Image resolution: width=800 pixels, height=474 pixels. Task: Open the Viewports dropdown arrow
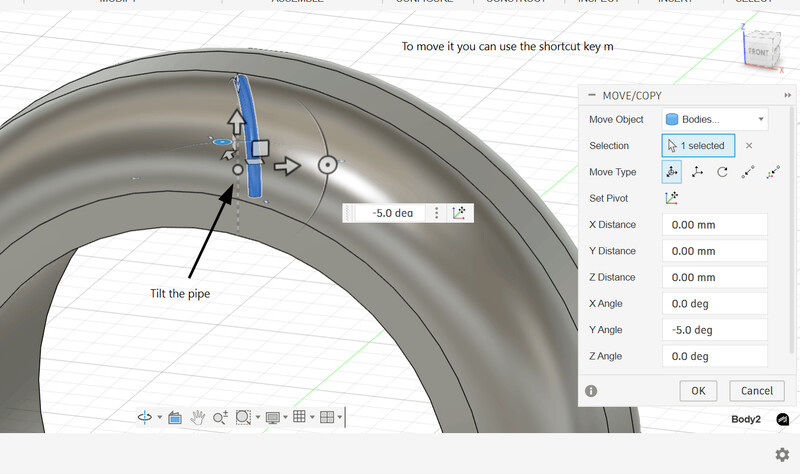coord(339,417)
